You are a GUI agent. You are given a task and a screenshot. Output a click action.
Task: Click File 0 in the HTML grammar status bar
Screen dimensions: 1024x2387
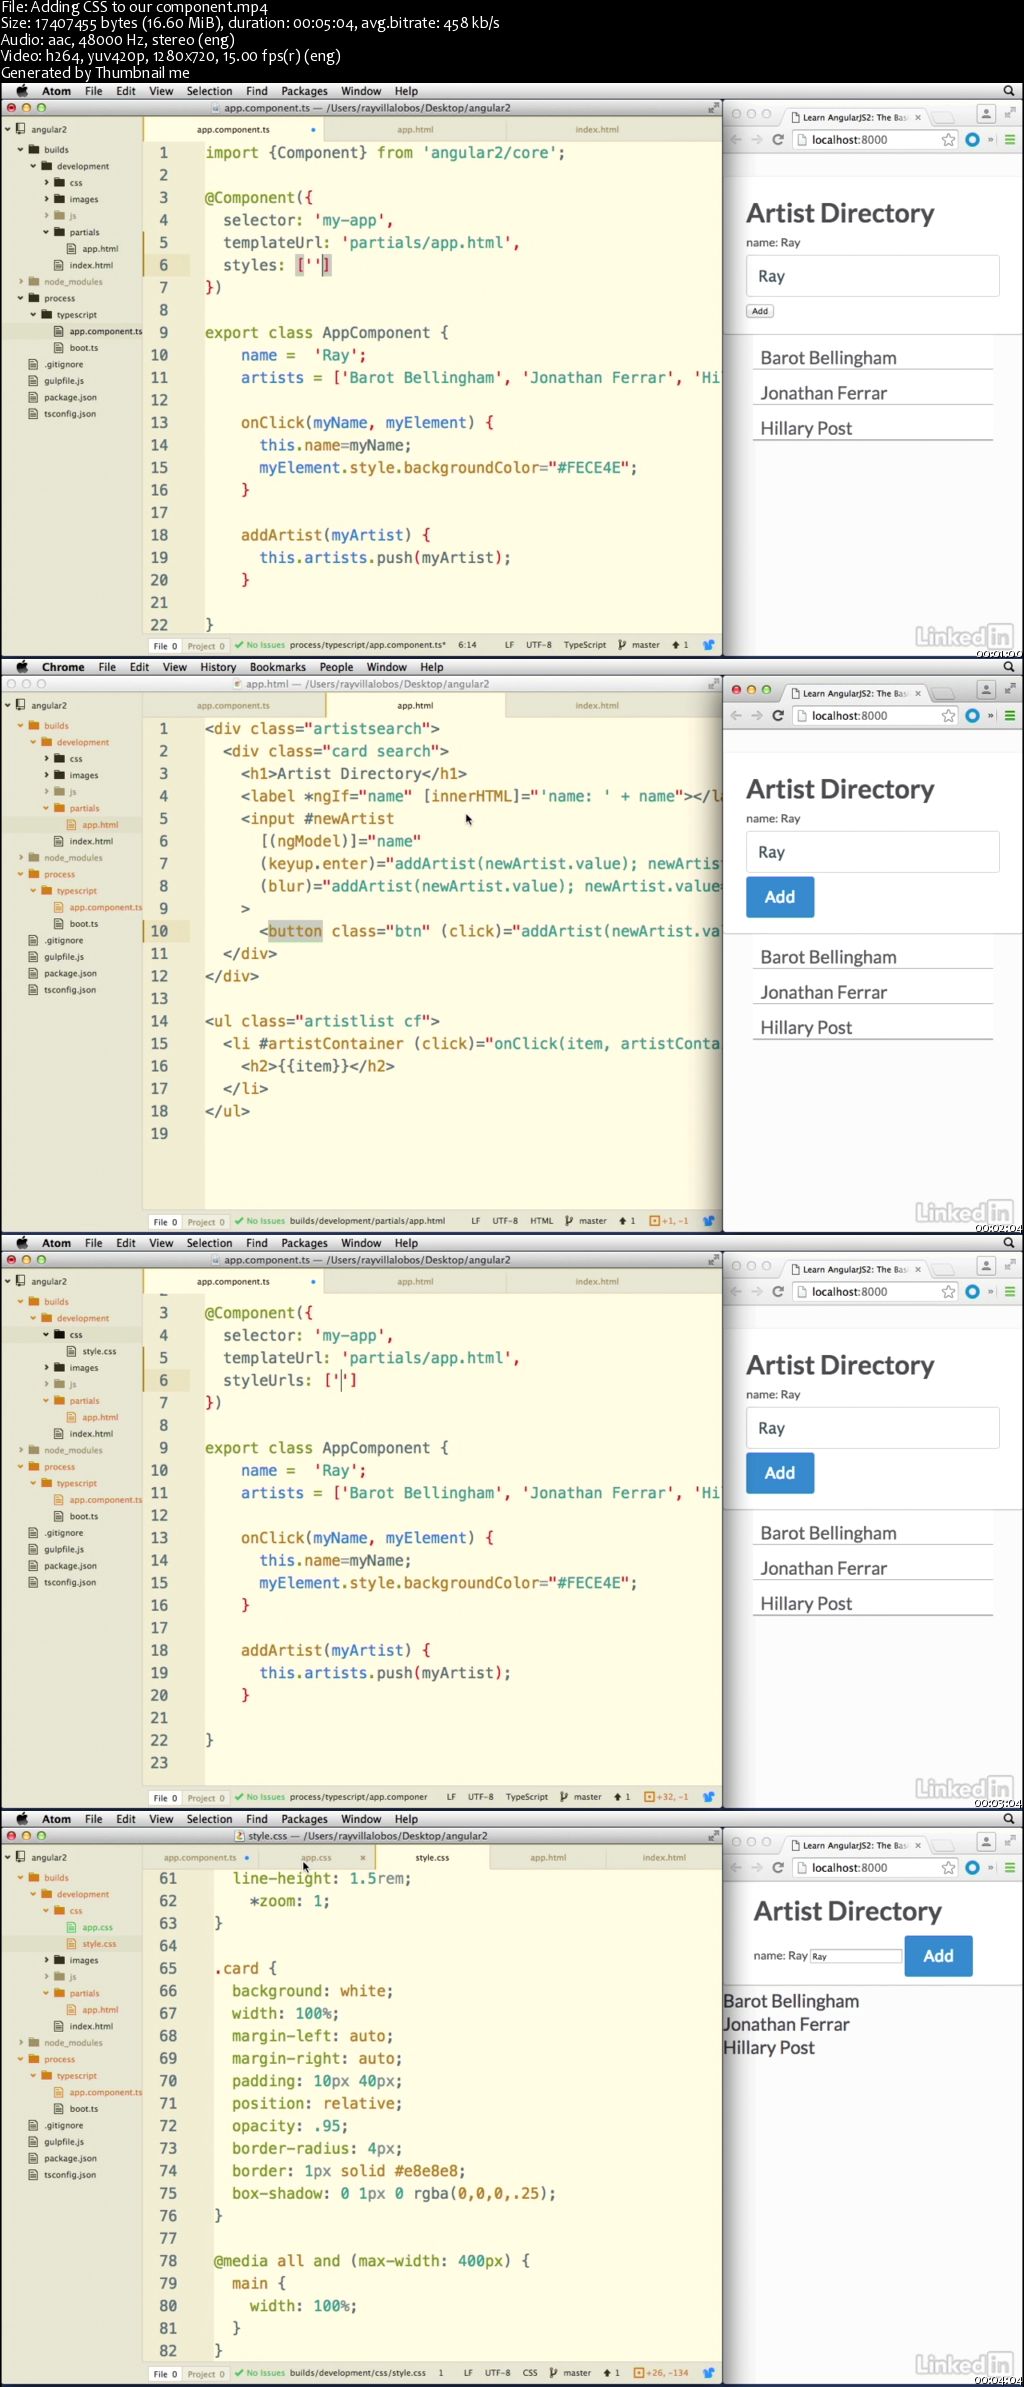tap(165, 1222)
